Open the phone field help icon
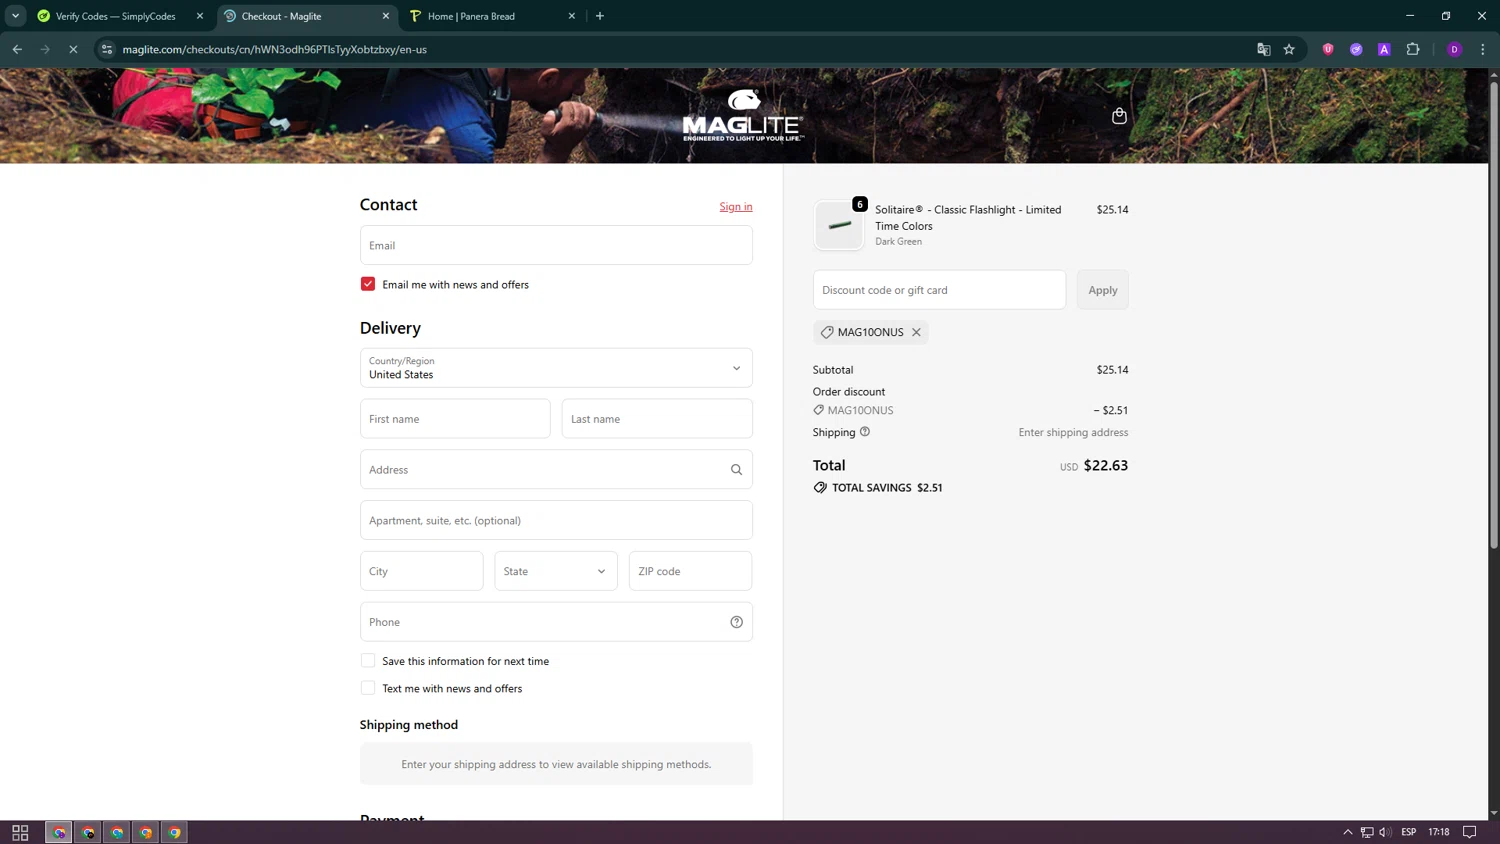 (736, 622)
